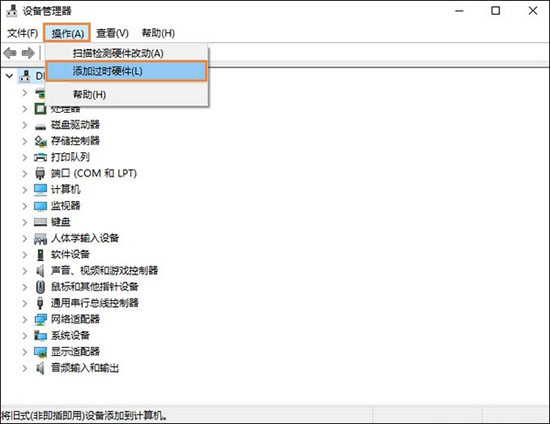The width and height of the screenshot is (550, 424).
Task: Click the 处理器 processor icon
Action: [40, 109]
